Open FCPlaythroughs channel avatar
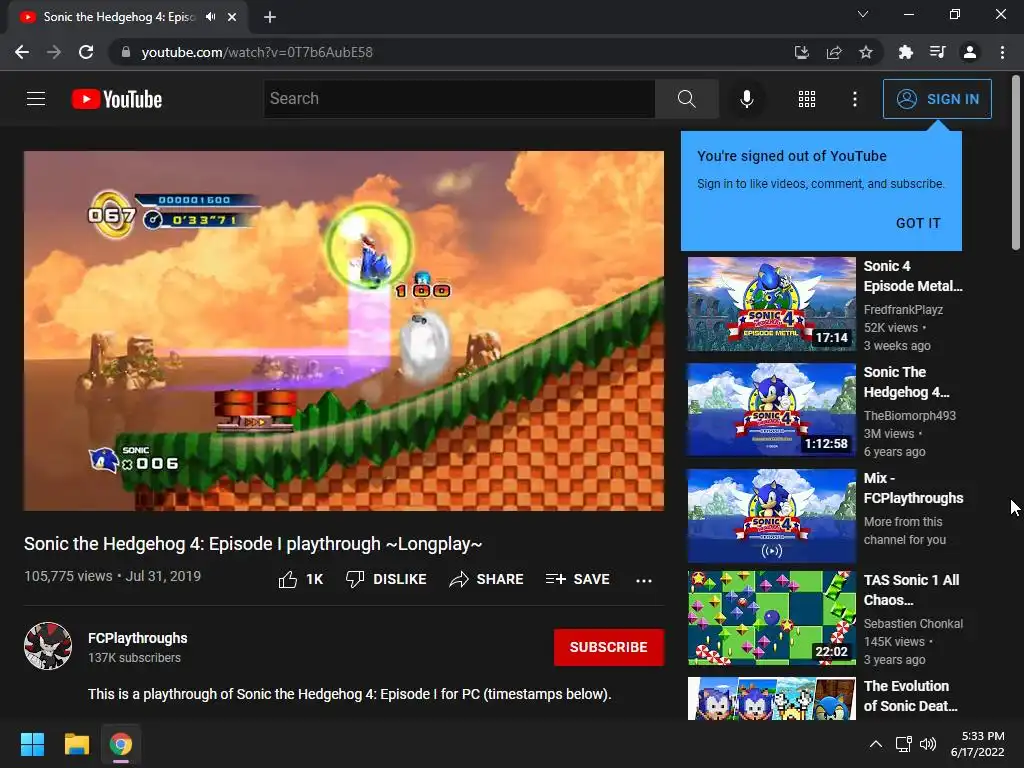 (48, 646)
